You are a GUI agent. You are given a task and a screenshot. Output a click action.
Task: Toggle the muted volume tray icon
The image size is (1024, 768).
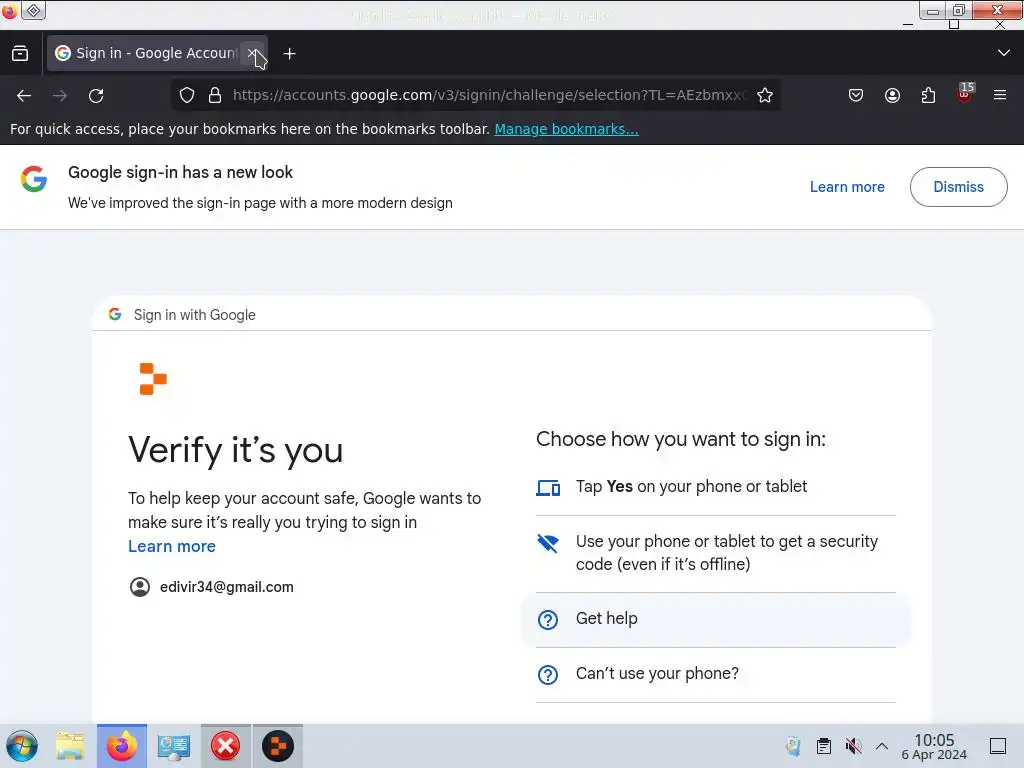coord(853,746)
